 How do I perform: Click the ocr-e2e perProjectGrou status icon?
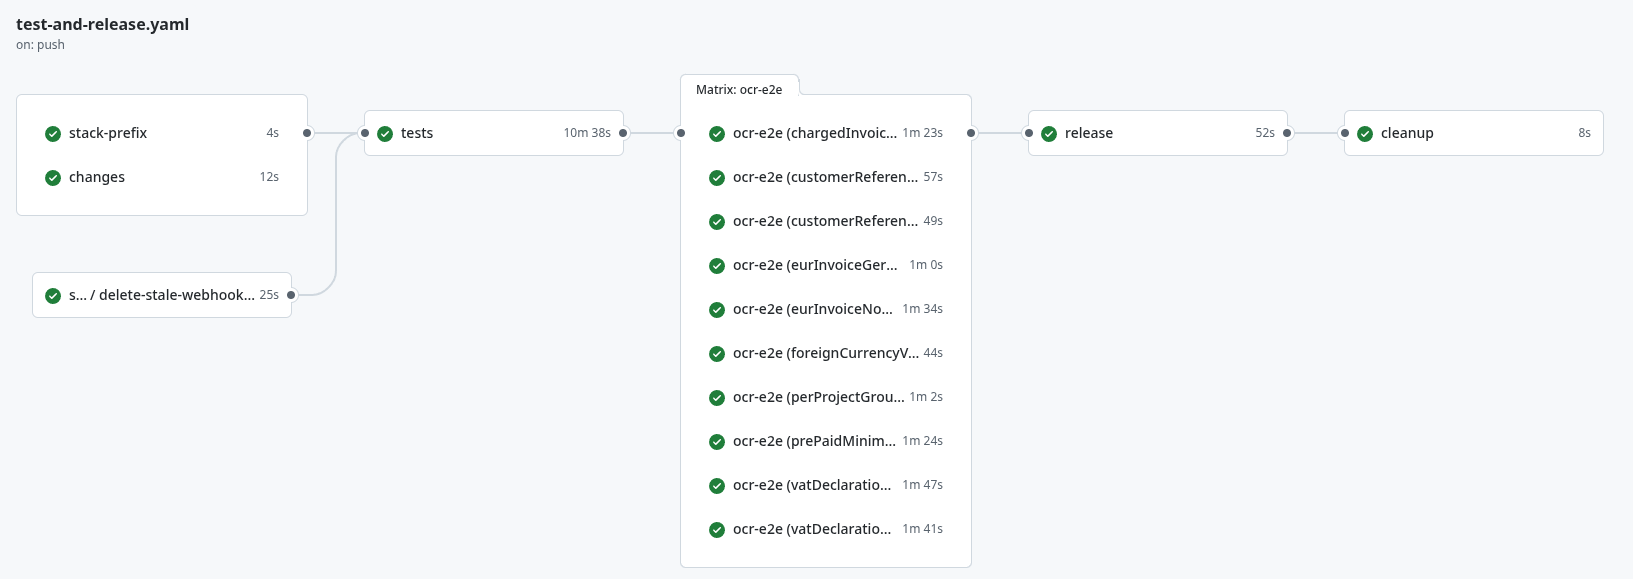tap(717, 398)
